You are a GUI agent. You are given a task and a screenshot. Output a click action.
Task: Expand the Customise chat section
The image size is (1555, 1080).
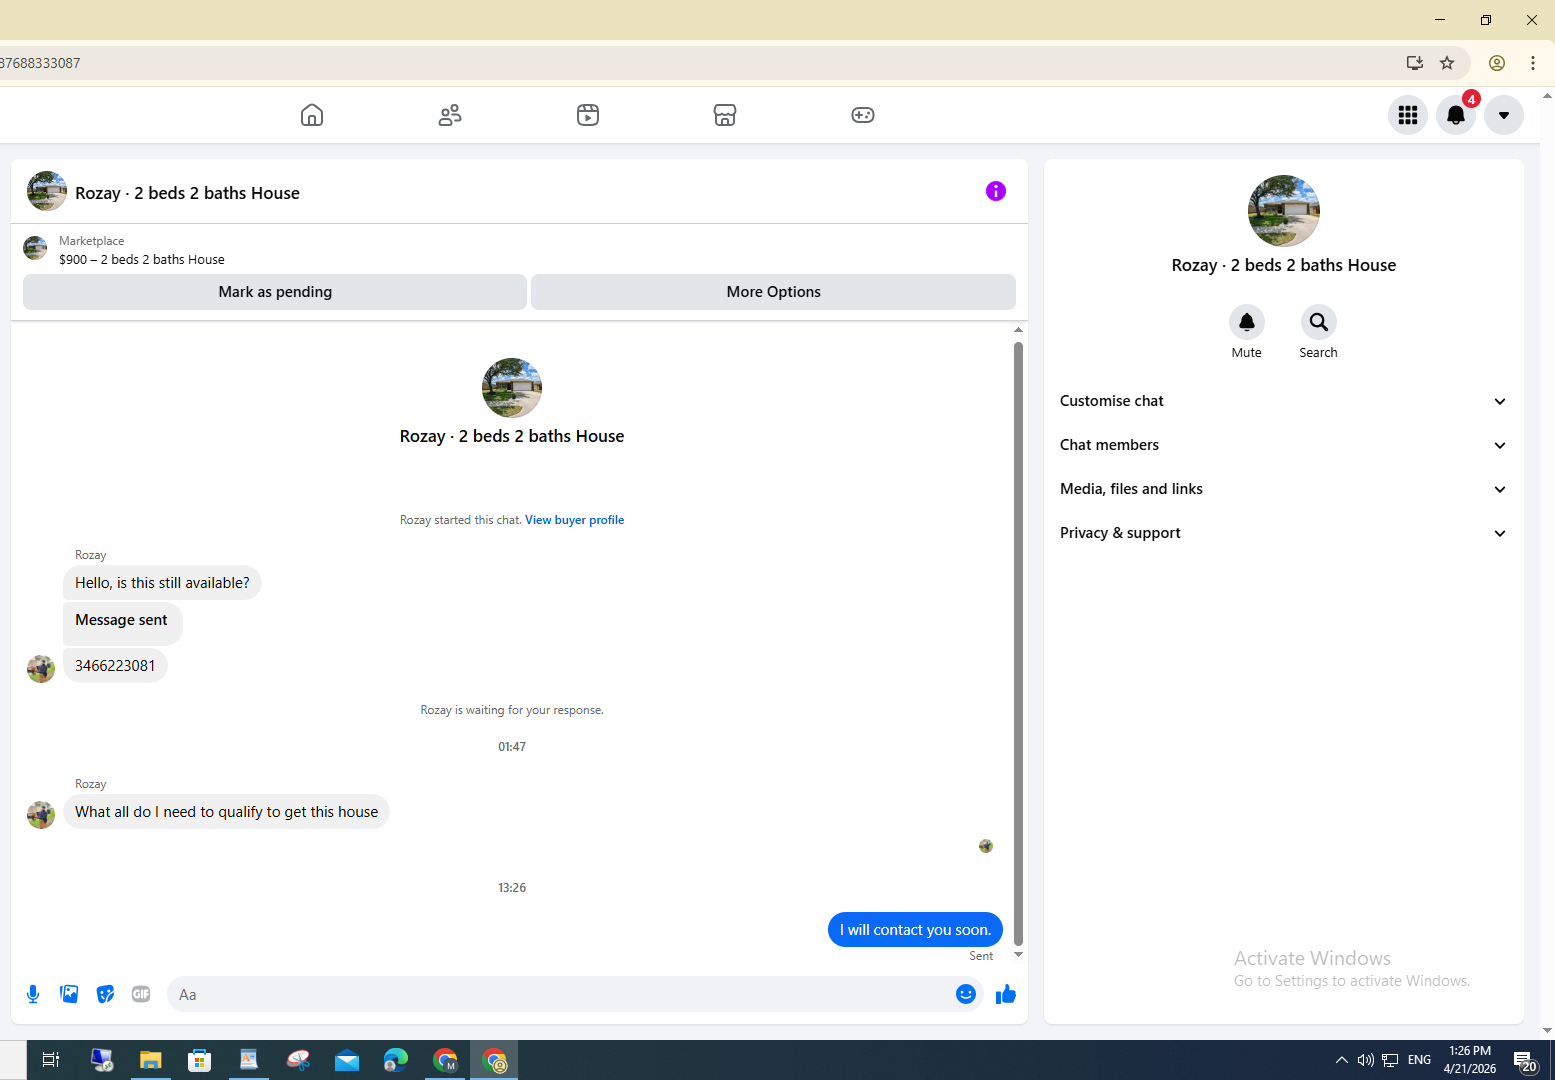(1284, 401)
